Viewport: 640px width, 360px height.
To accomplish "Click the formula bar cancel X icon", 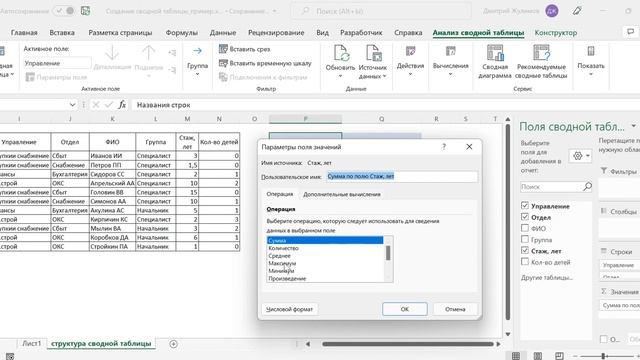I will pos(96,105).
